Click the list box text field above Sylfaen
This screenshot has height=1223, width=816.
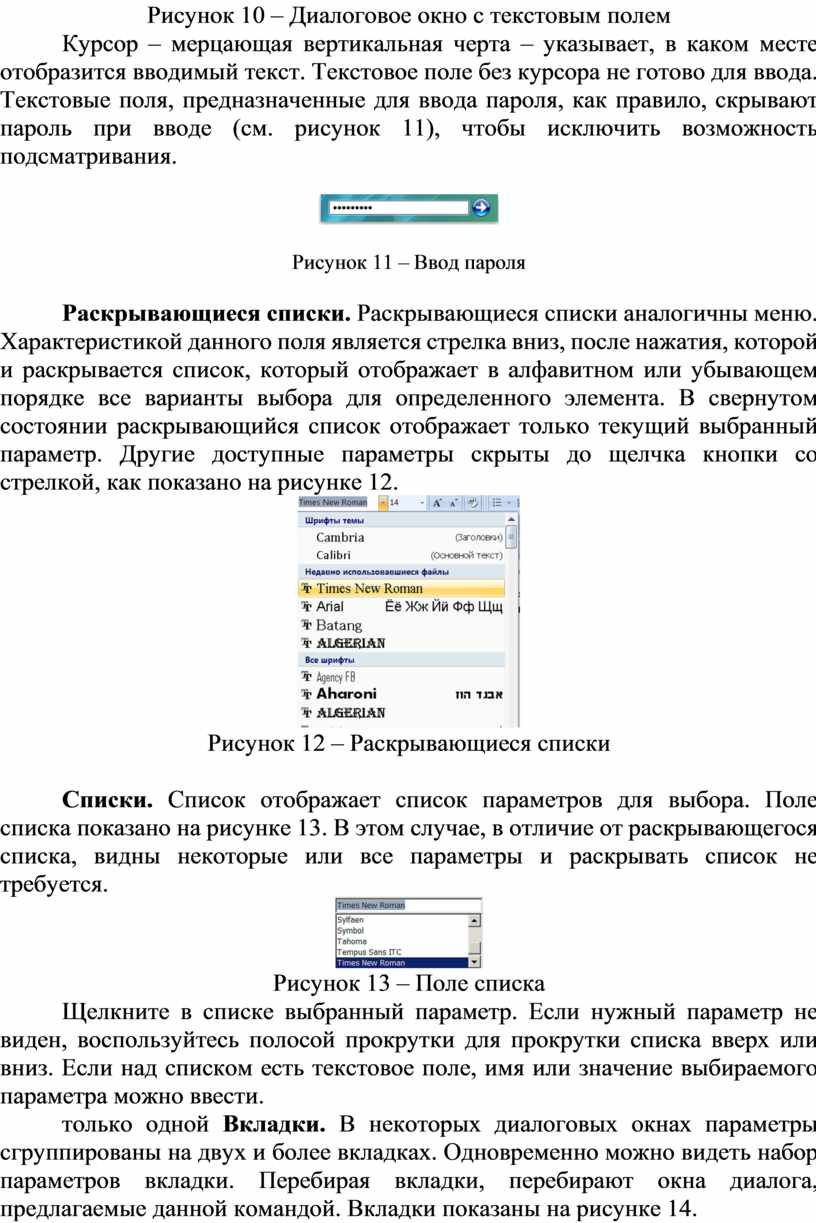click(408, 904)
